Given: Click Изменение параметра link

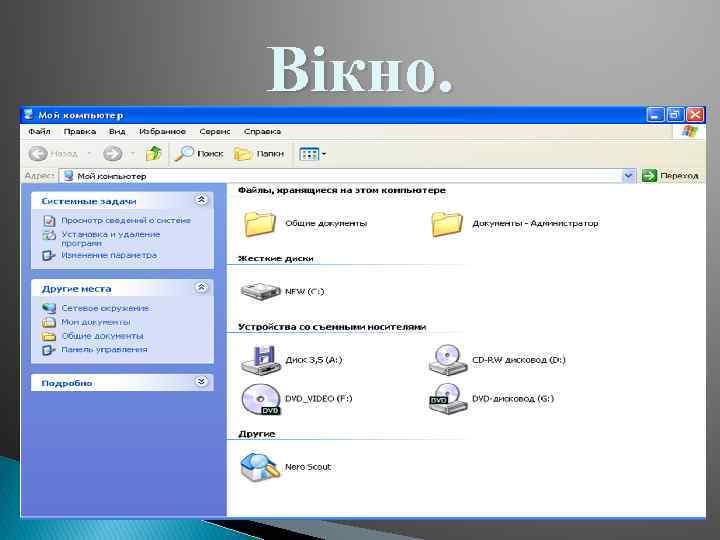Looking at the screenshot, I should coord(109,255).
